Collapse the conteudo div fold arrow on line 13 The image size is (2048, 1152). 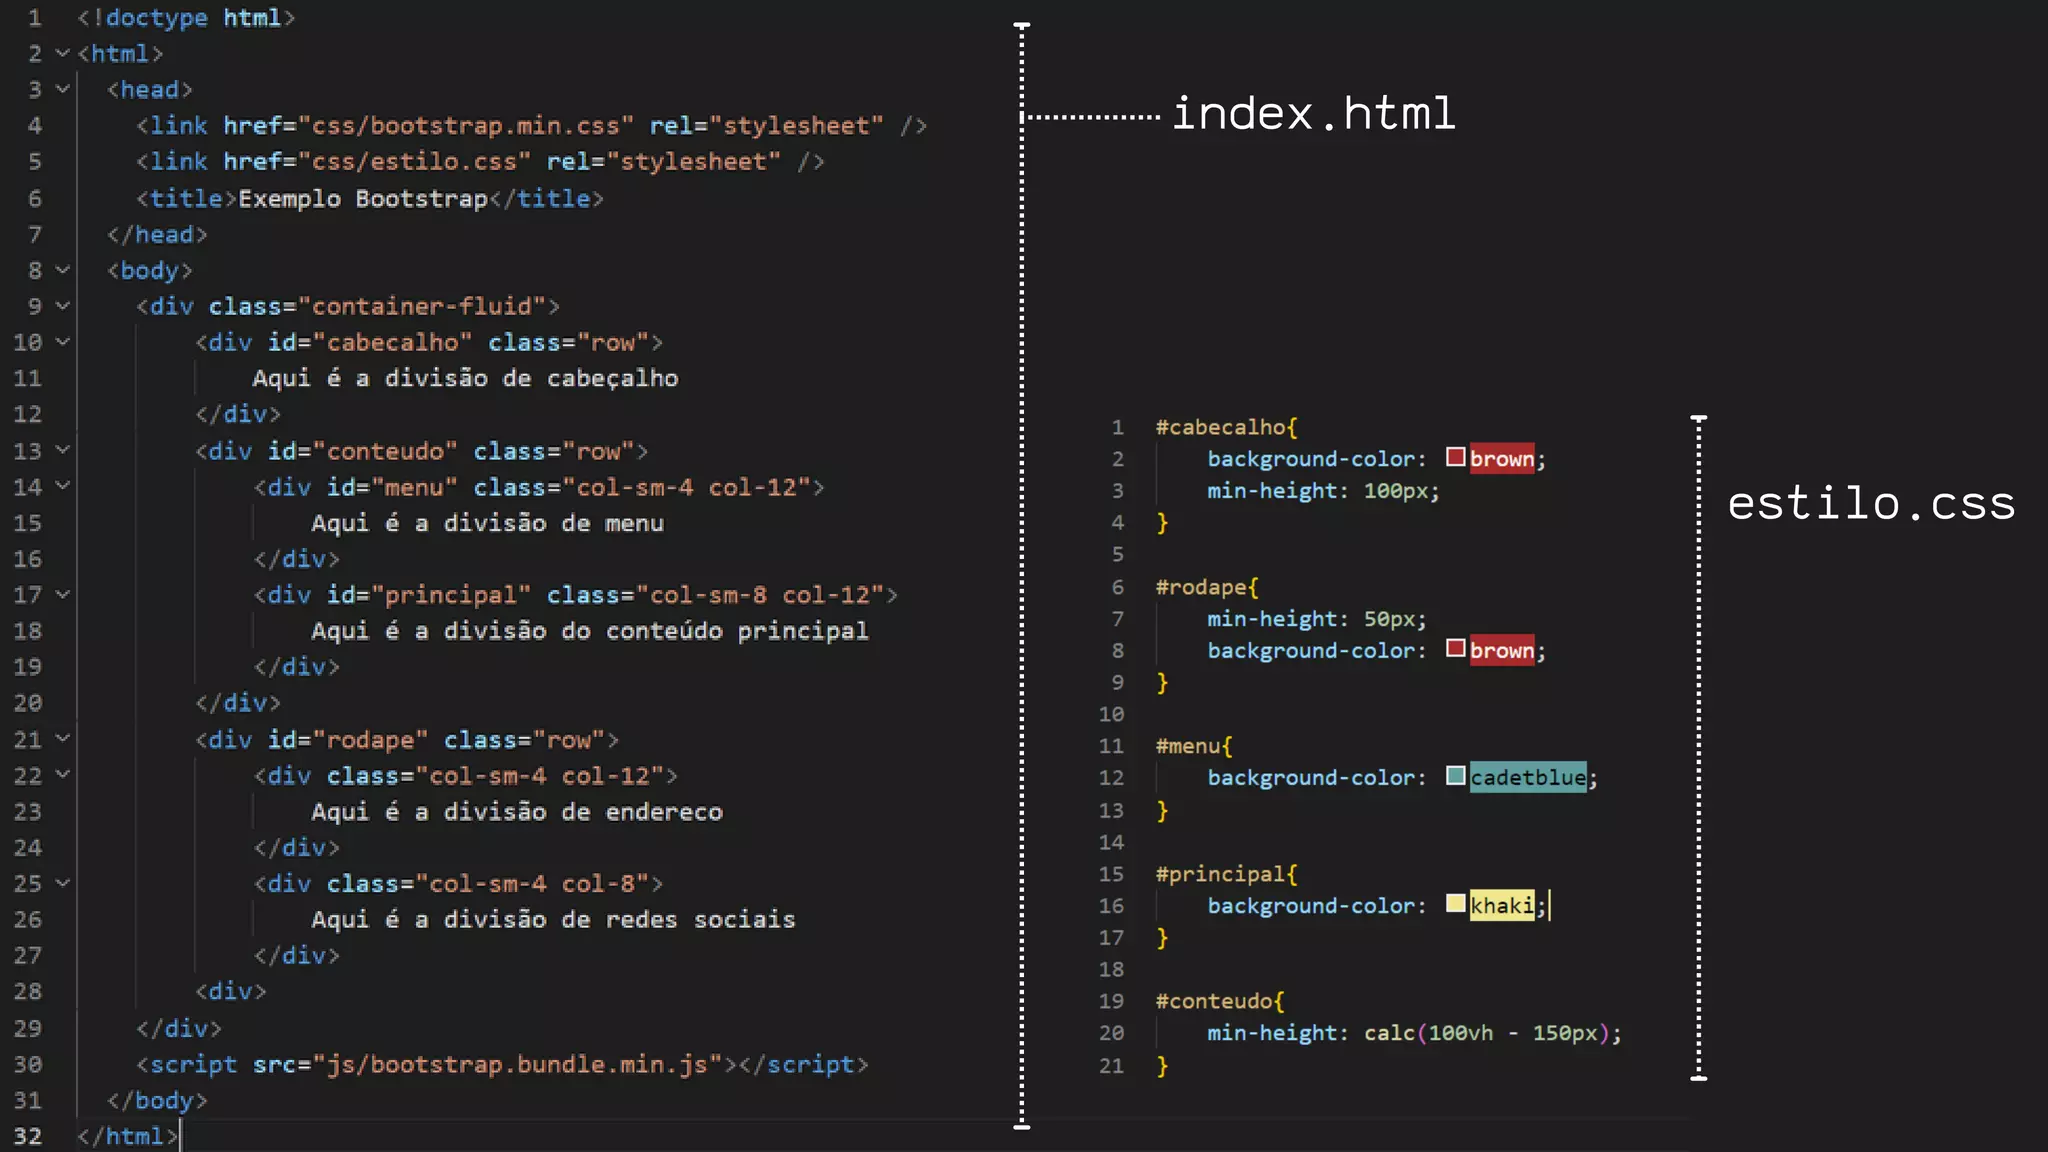coord(62,450)
